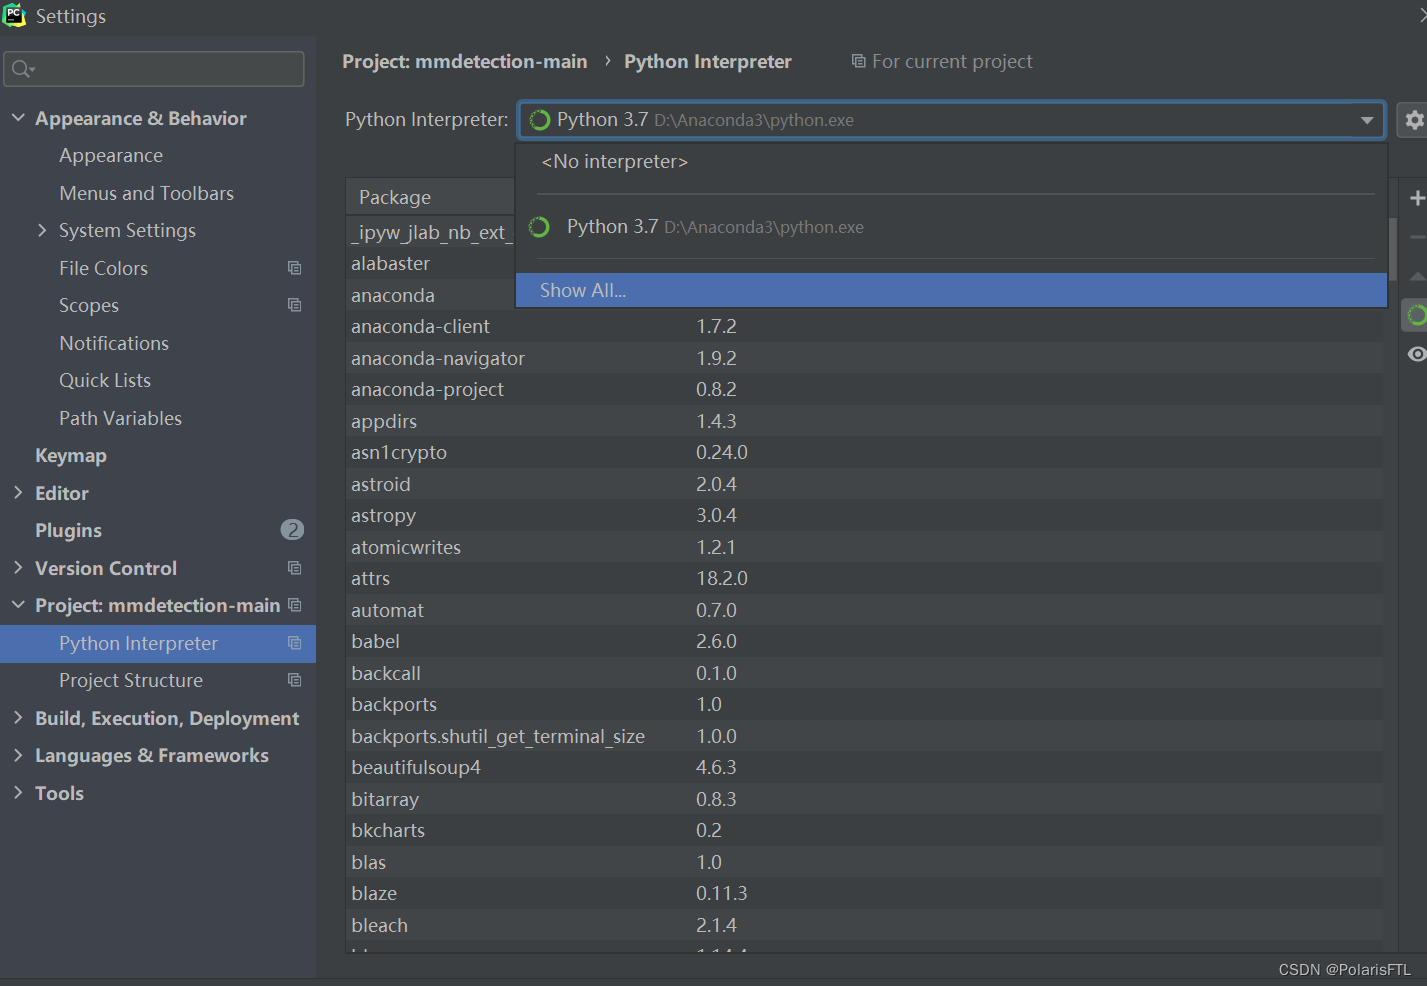Open the Appearance settings page
The image size is (1427, 986).
tap(111, 155)
